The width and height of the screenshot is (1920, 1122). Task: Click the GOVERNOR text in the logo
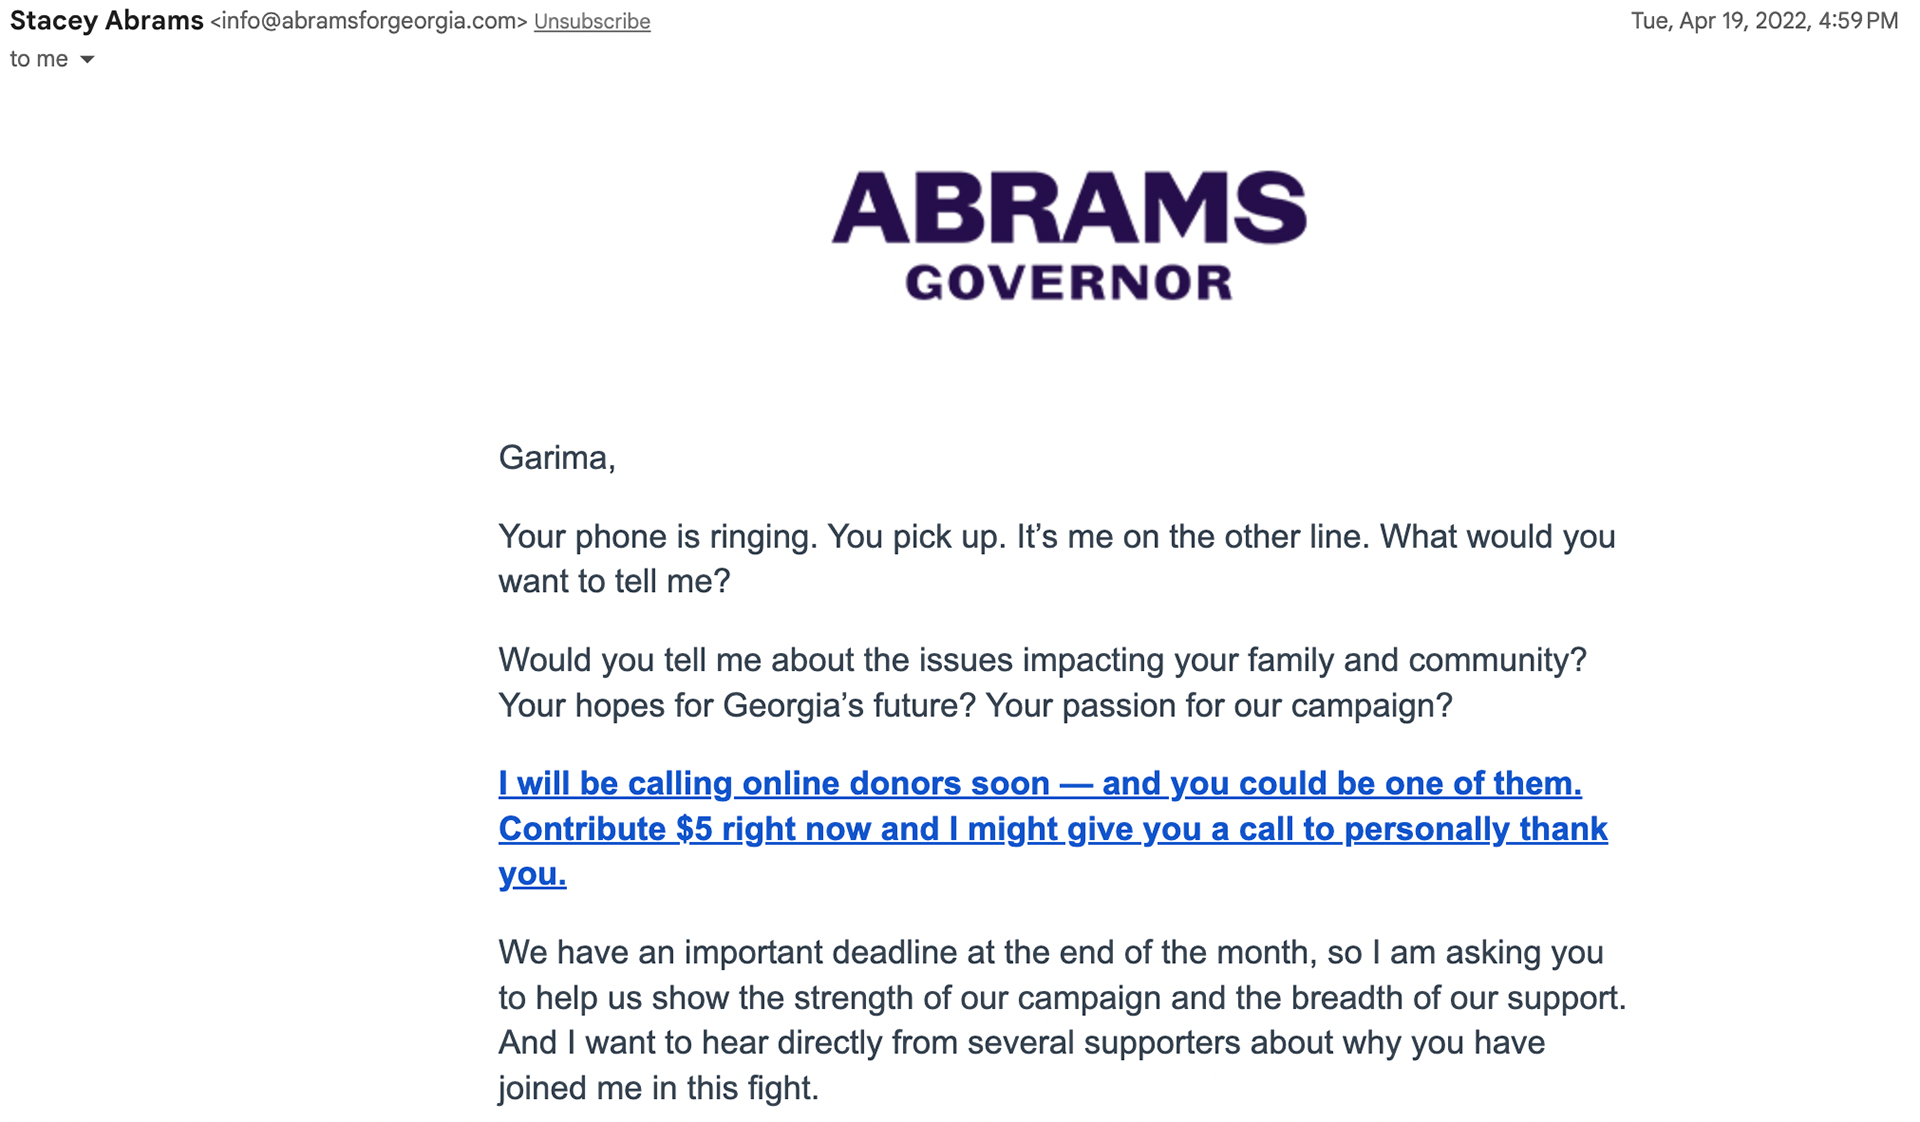coord(1068,283)
